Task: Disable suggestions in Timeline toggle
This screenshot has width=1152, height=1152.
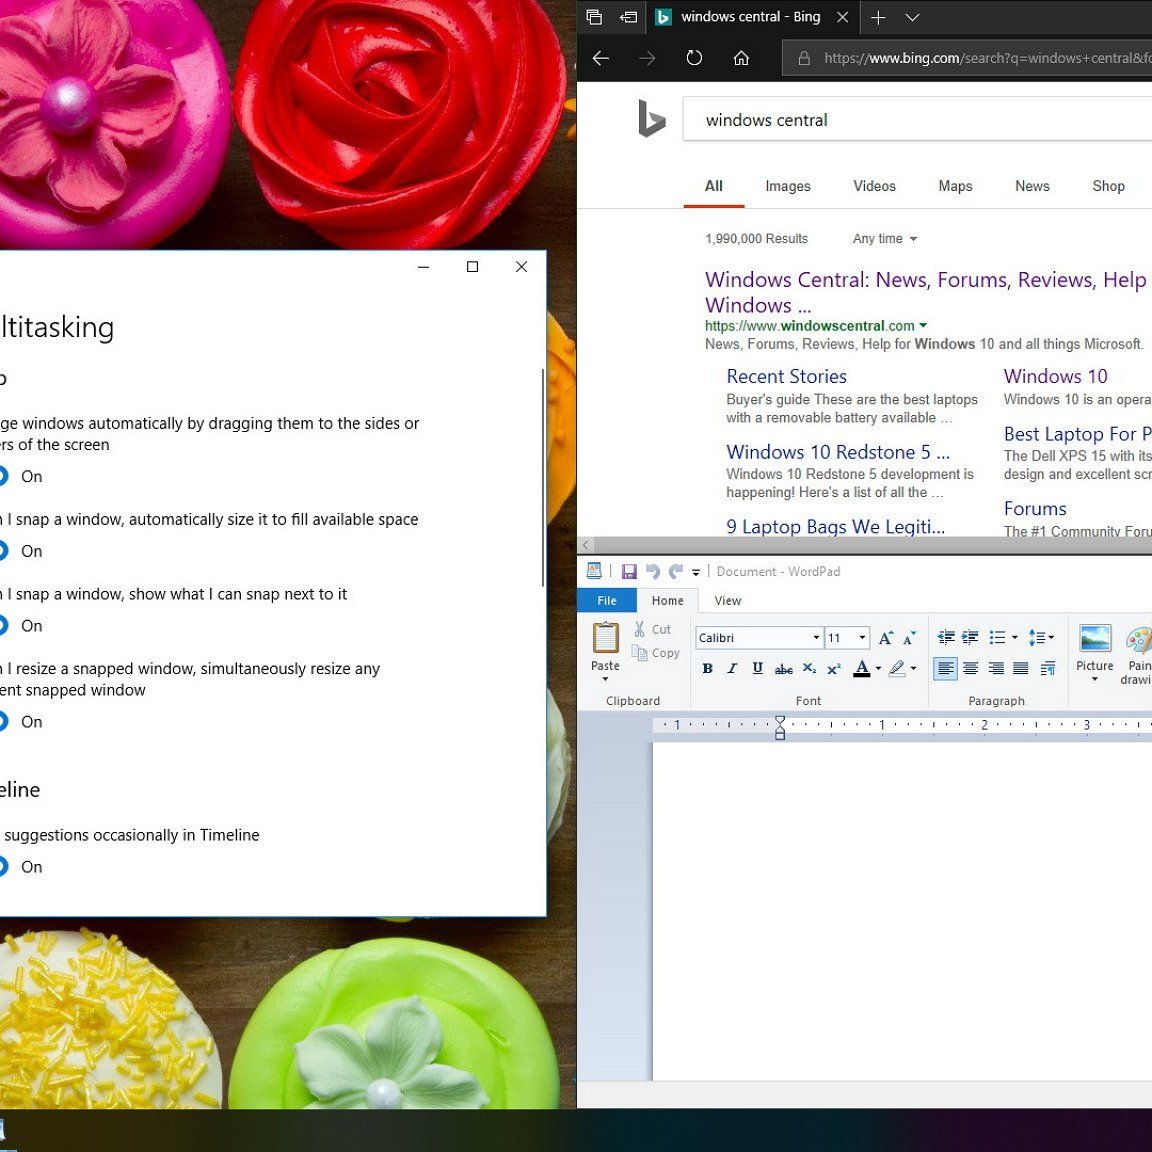Action: point(3,867)
